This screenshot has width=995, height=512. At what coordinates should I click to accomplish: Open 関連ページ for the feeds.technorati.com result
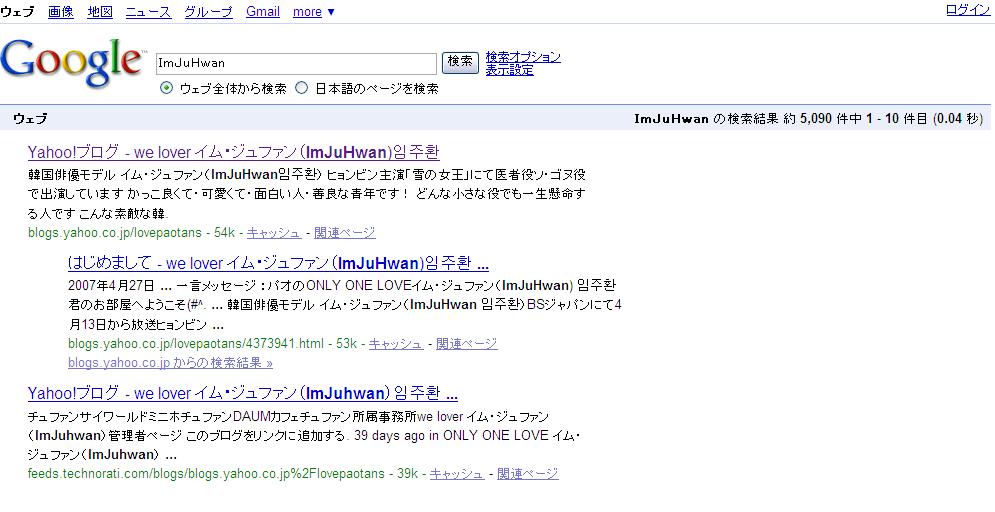tap(528, 474)
